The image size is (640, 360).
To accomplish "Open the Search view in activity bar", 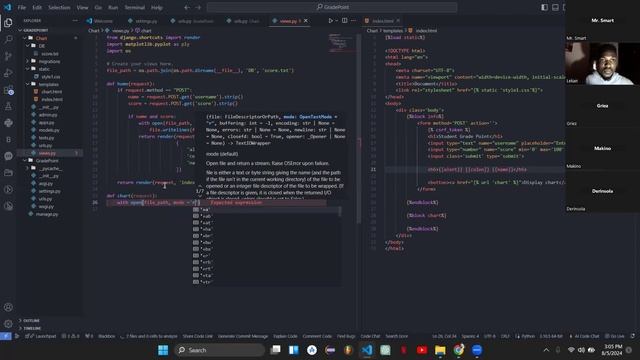I will 8,40.
